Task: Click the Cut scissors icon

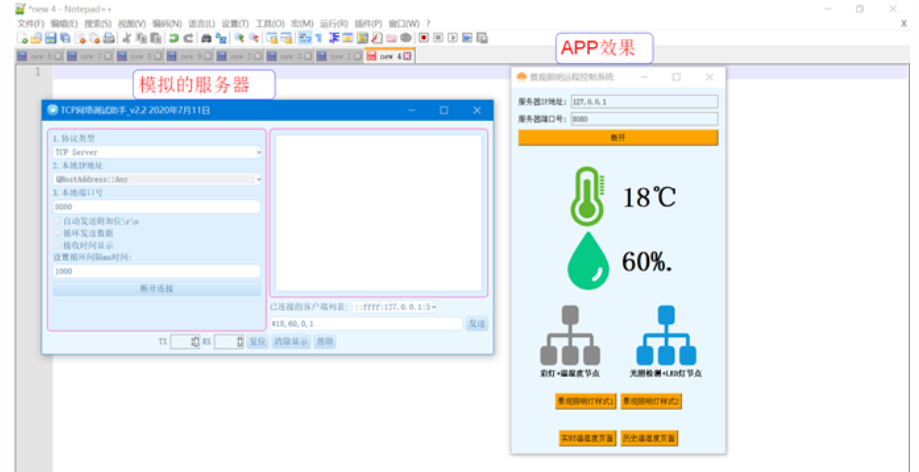Action: pyautogui.click(x=127, y=38)
